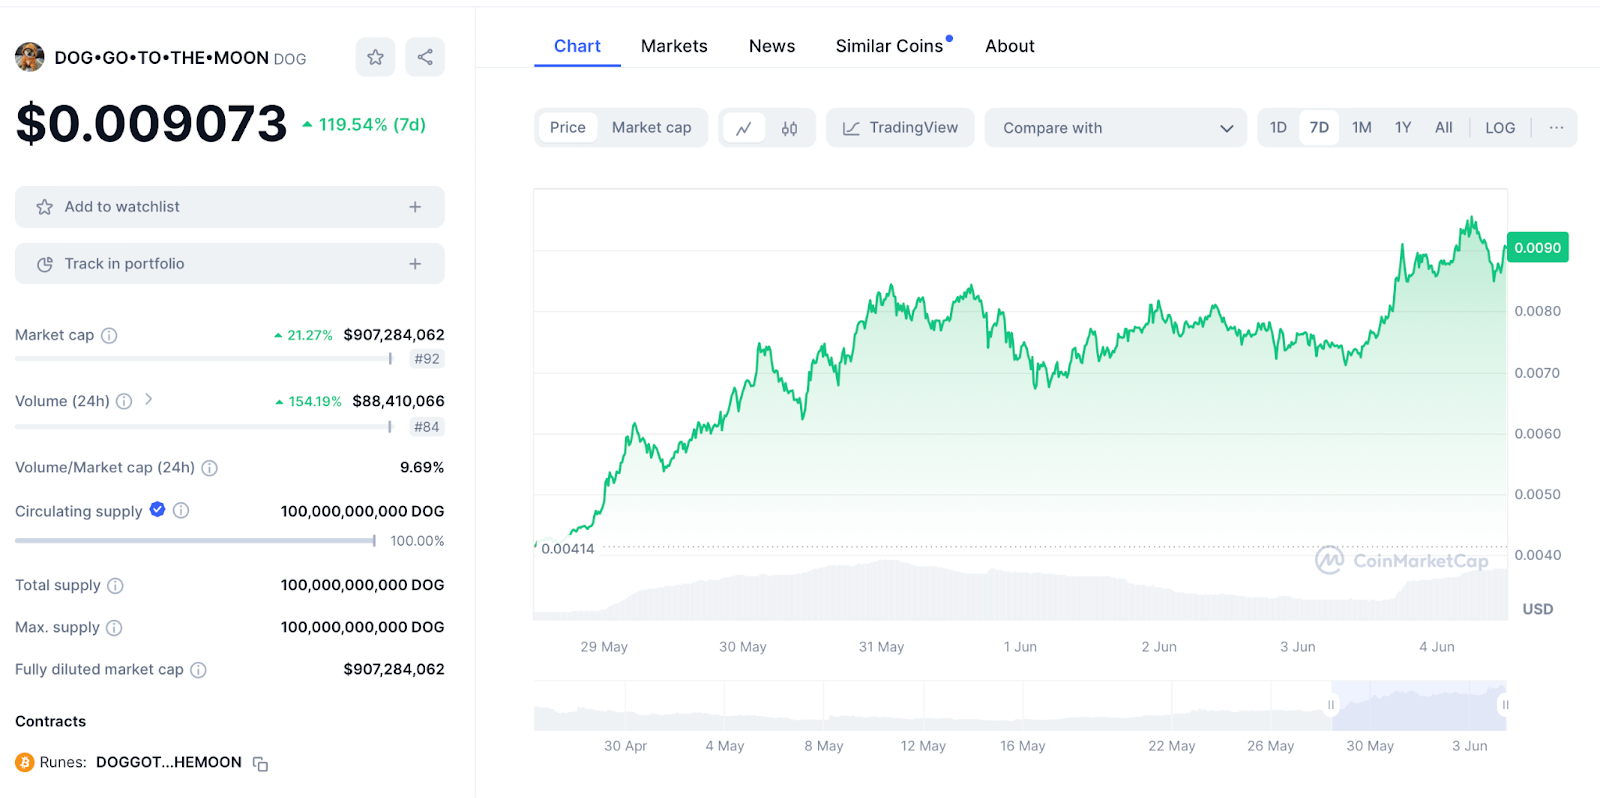Click the 0.00414 starting price label
The height and width of the screenshot is (798, 1600).
(x=568, y=549)
